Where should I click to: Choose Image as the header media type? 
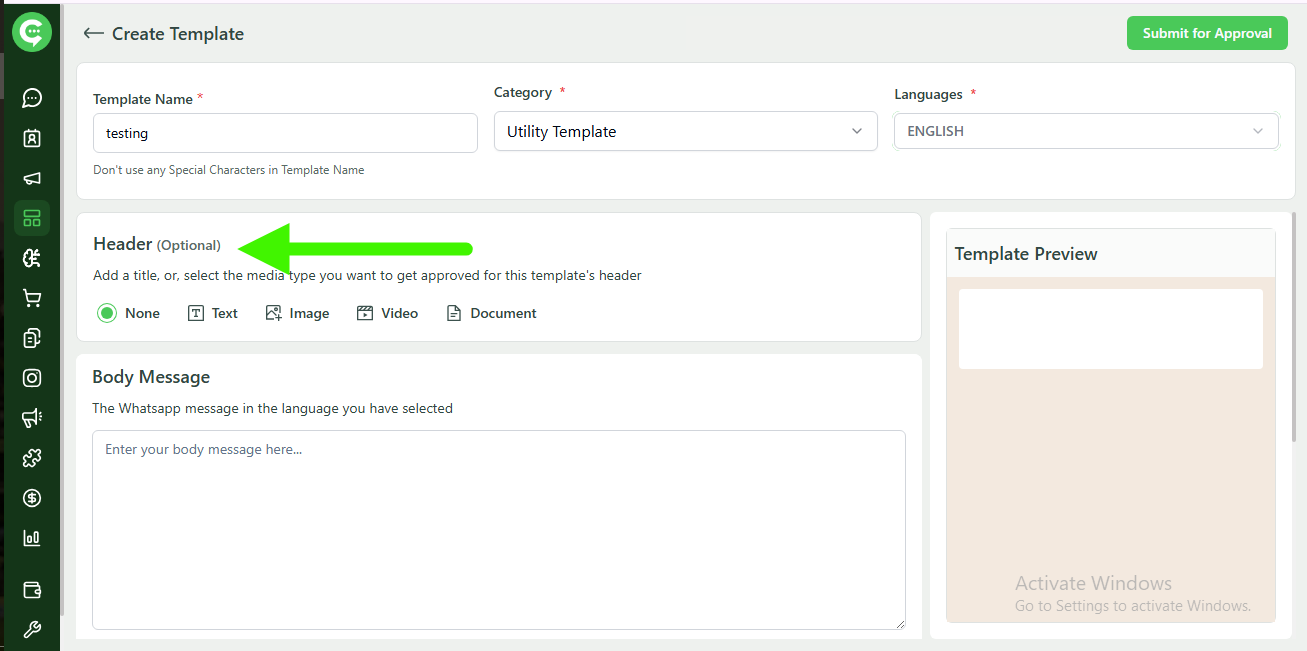297,313
